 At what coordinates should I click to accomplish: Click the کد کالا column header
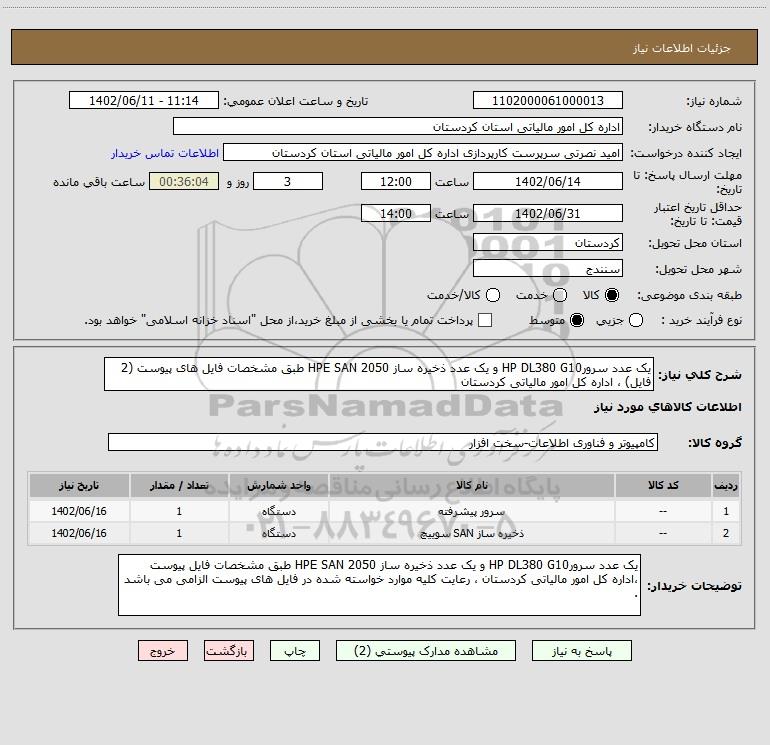click(x=663, y=486)
